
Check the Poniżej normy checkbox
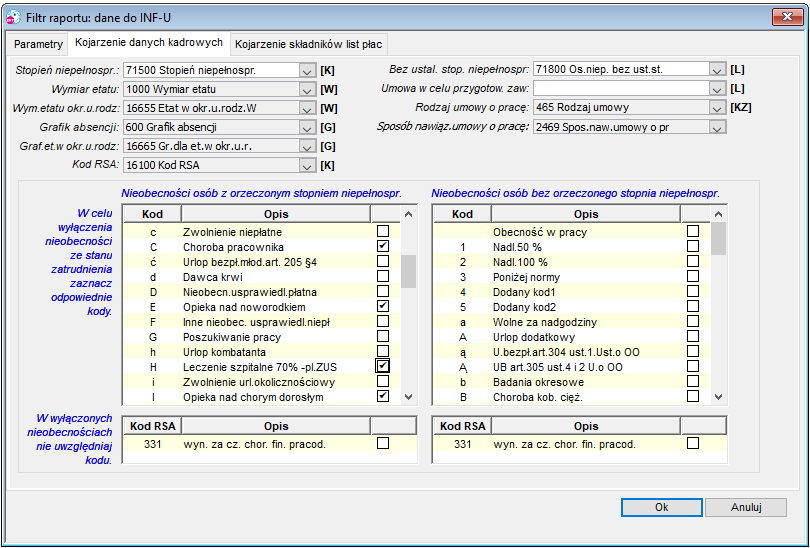693,276
